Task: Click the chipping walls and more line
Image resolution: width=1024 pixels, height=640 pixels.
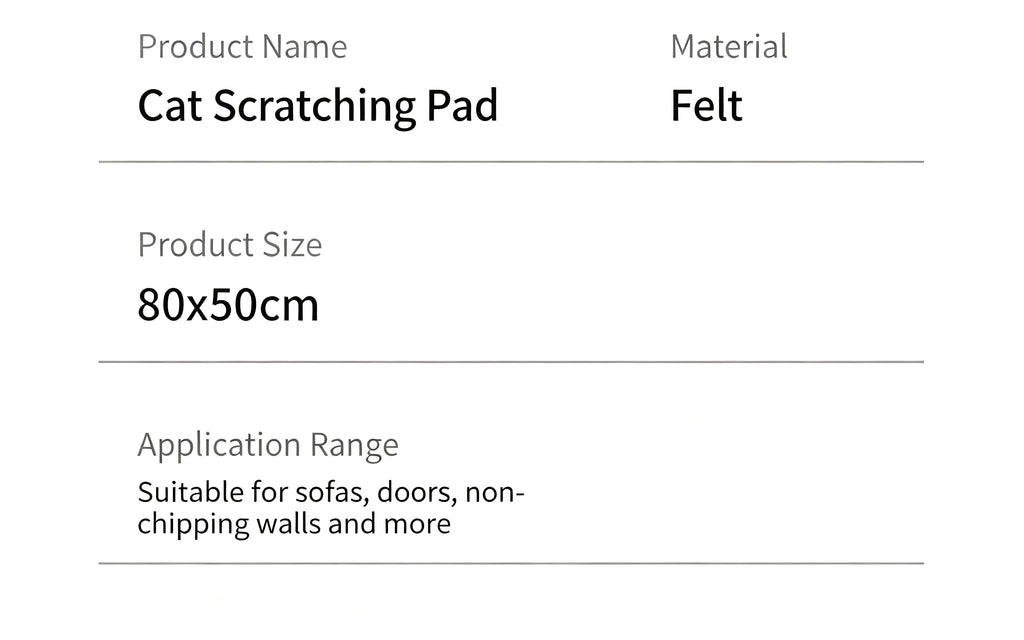Action: pos(294,524)
